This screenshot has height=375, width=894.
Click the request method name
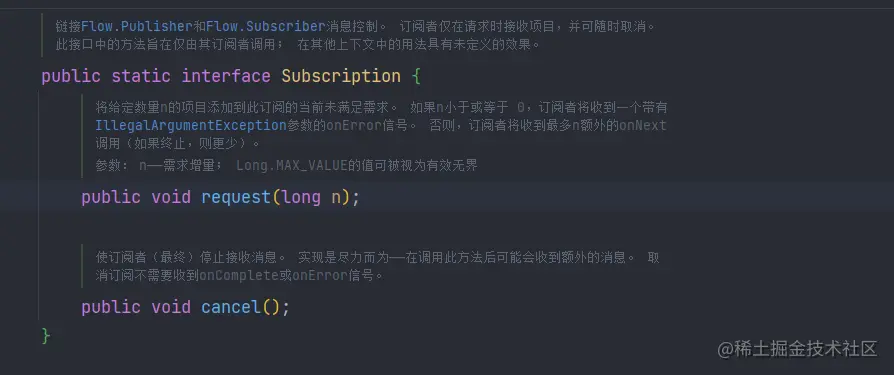coord(236,198)
